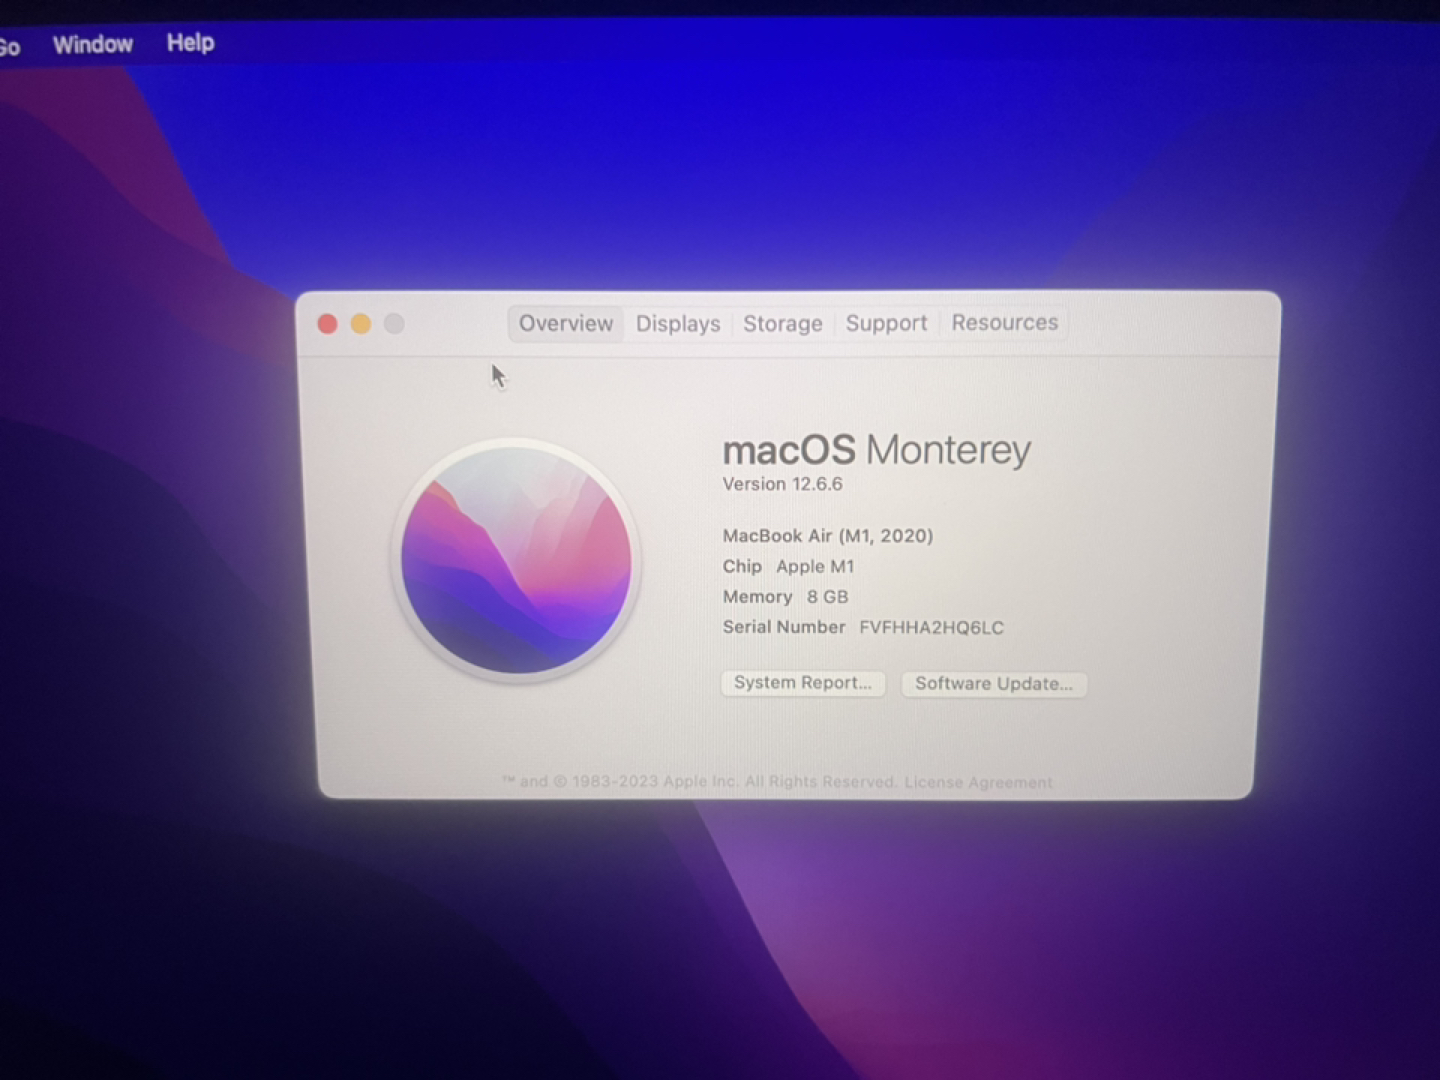This screenshot has height=1080, width=1440.
Task: Open the Storage tab
Action: click(783, 324)
